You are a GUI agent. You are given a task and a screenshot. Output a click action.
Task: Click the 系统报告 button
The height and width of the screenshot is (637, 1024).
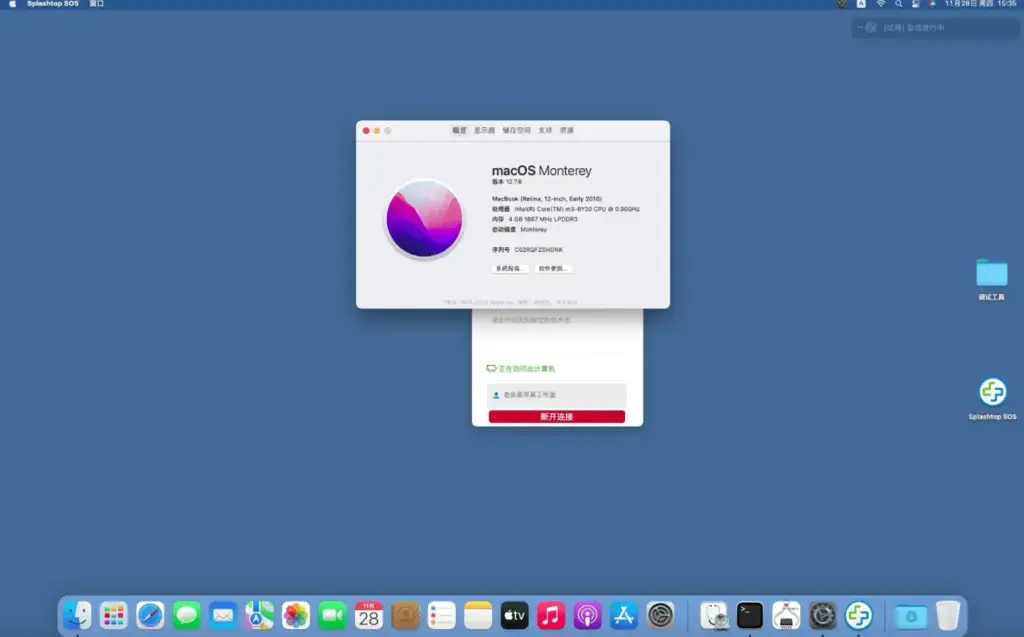pos(510,269)
